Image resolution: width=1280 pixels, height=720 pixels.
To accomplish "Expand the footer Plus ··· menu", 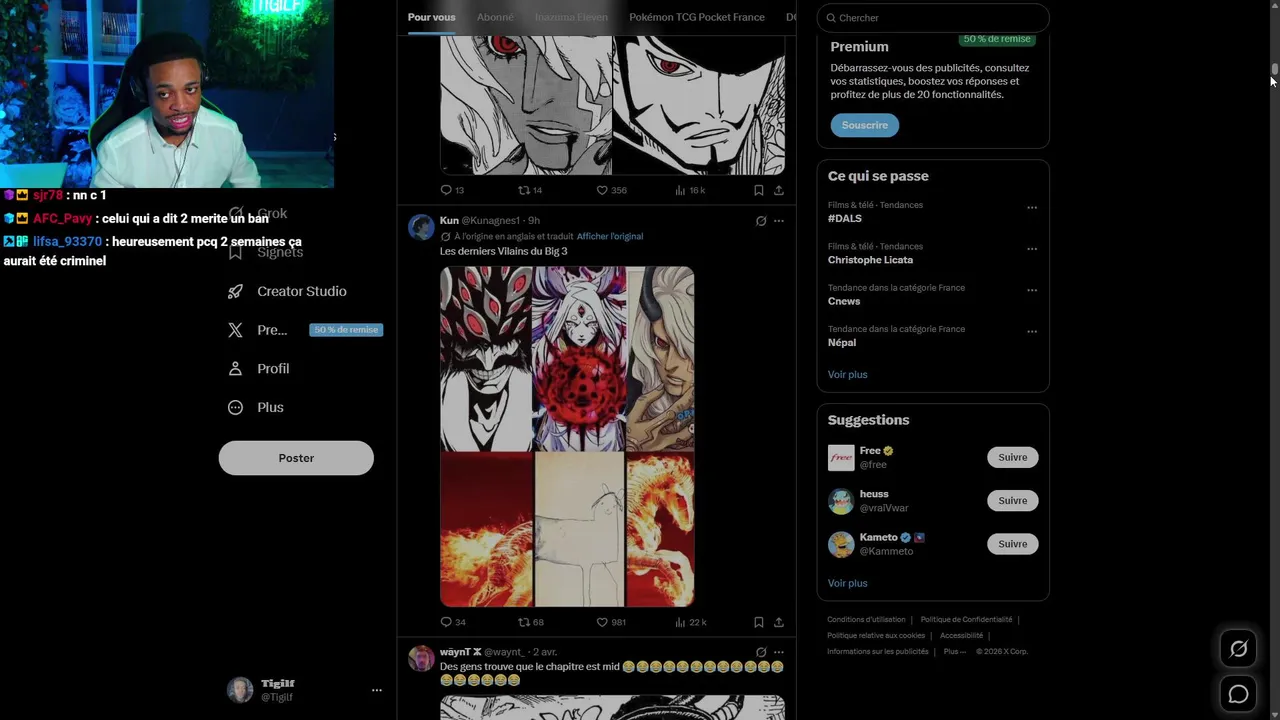I will [x=955, y=651].
